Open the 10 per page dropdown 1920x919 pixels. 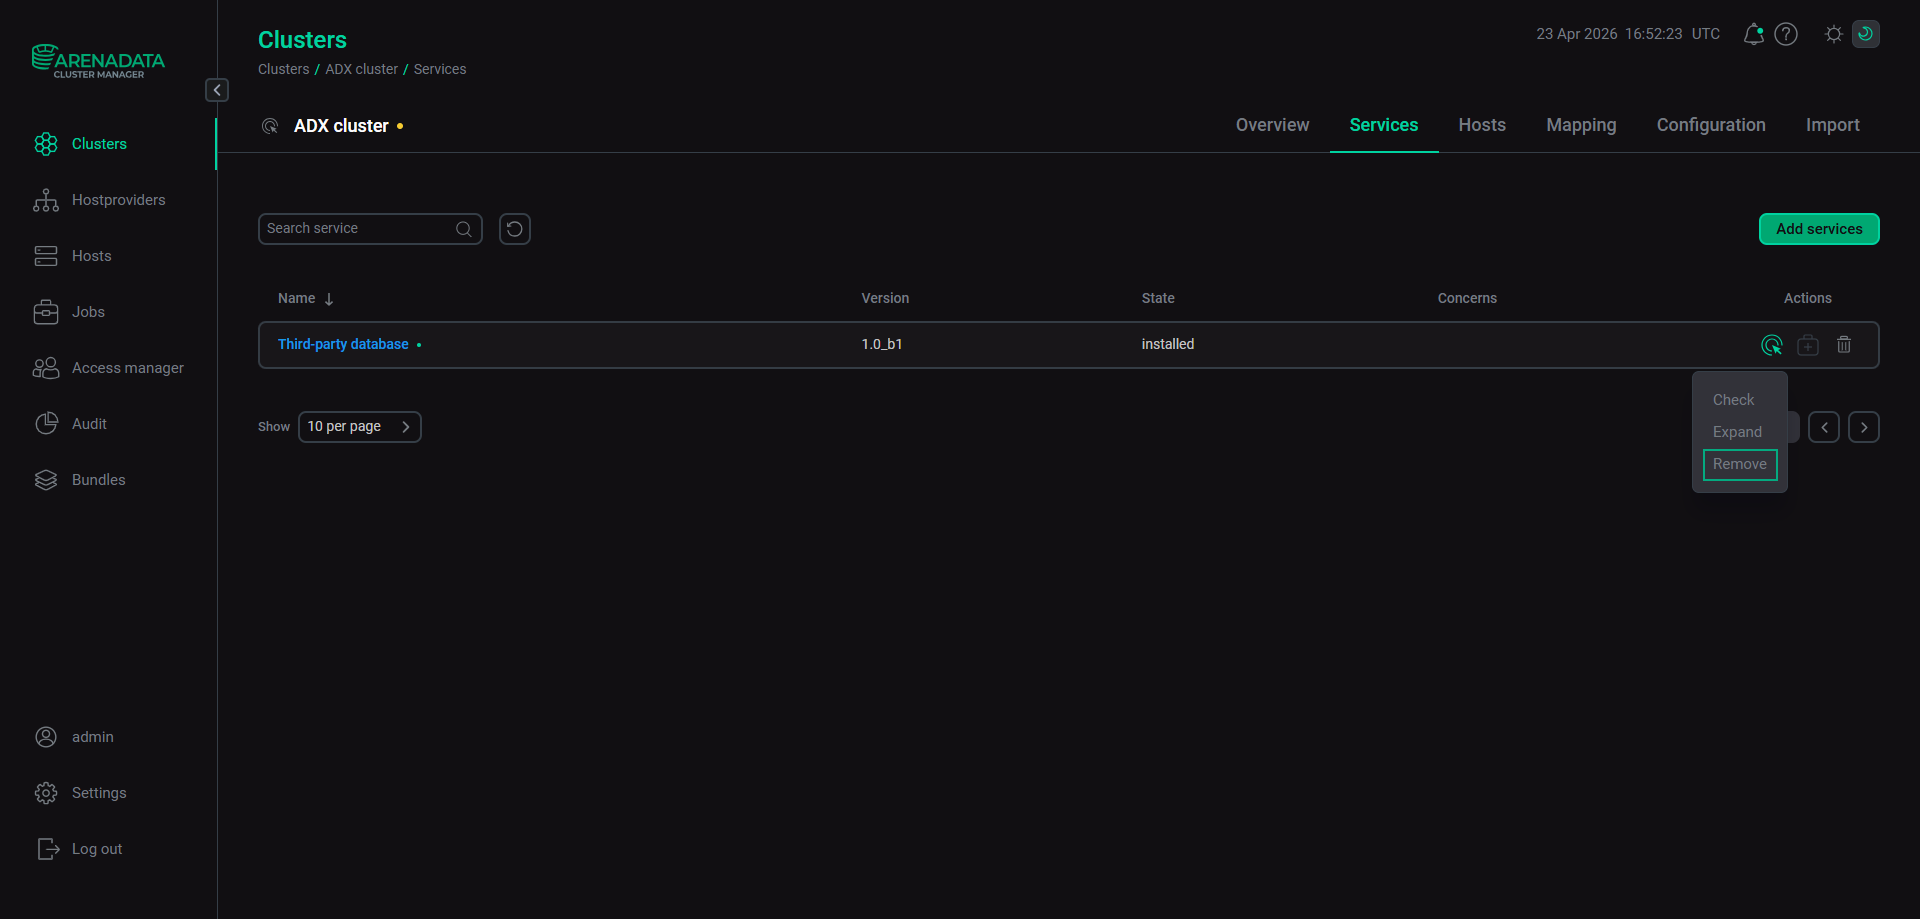coord(360,427)
